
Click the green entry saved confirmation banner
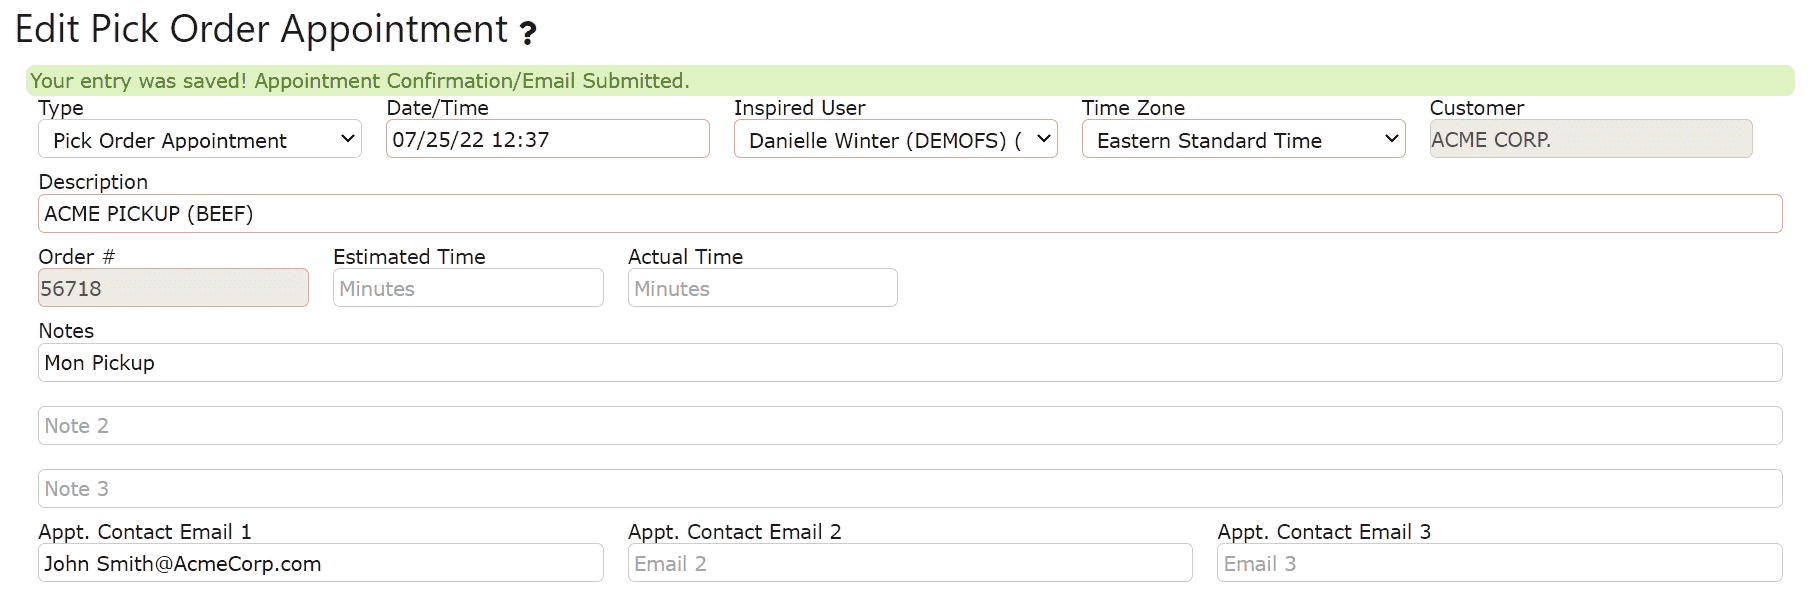tap(910, 81)
